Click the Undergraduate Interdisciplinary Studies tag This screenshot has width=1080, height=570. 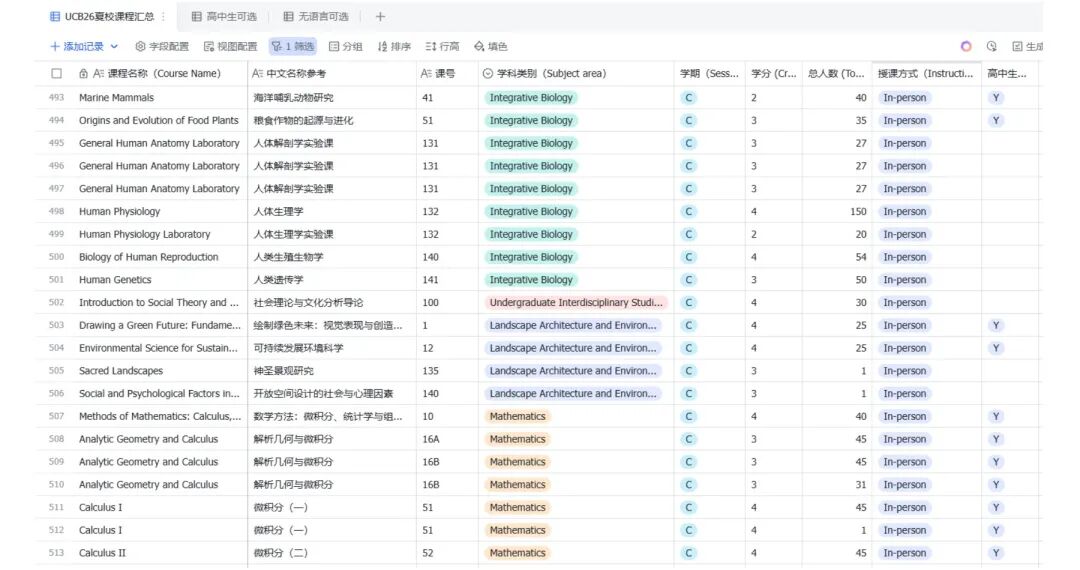(x=576, y=303)
